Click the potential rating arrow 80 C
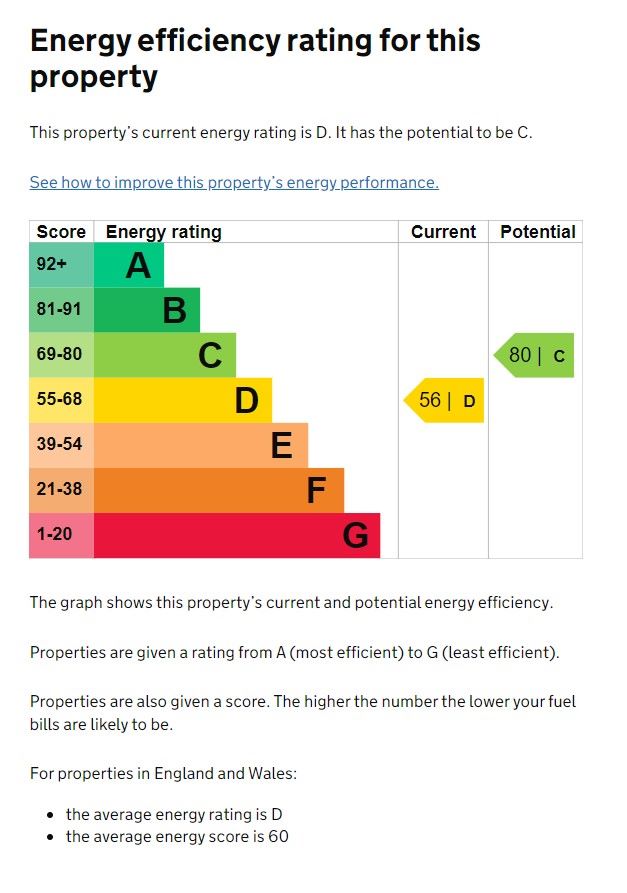 pyautogui.click(x=536, y=355)
